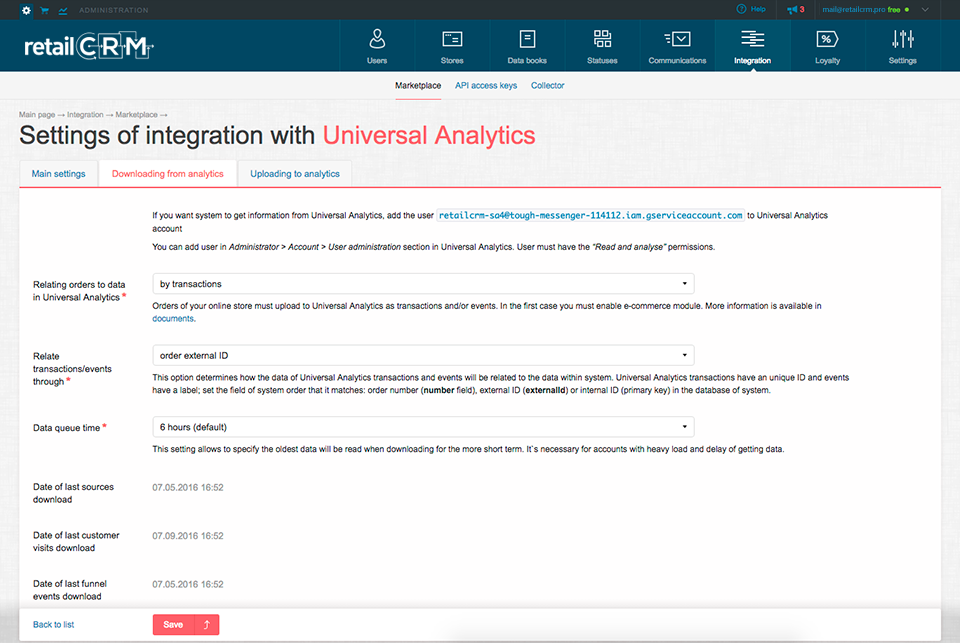Open the analytics chart icon

point(63,10)
